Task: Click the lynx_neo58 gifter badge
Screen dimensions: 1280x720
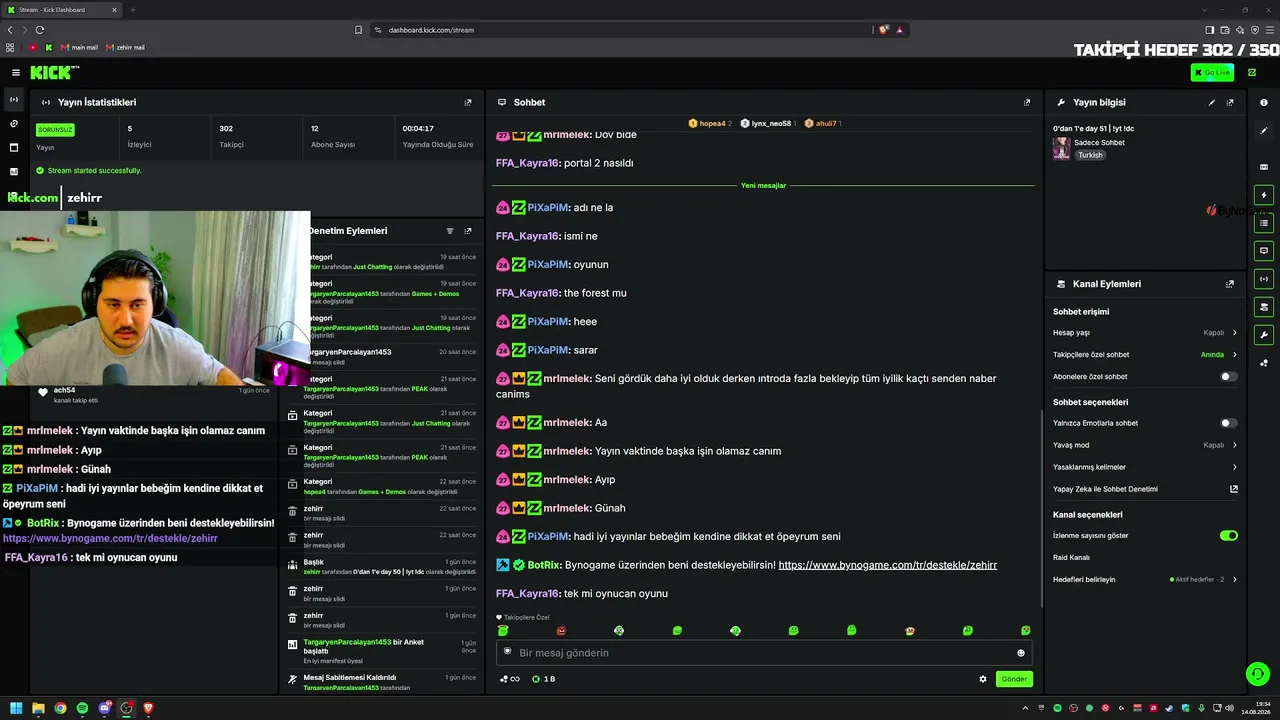Action: 768,123
